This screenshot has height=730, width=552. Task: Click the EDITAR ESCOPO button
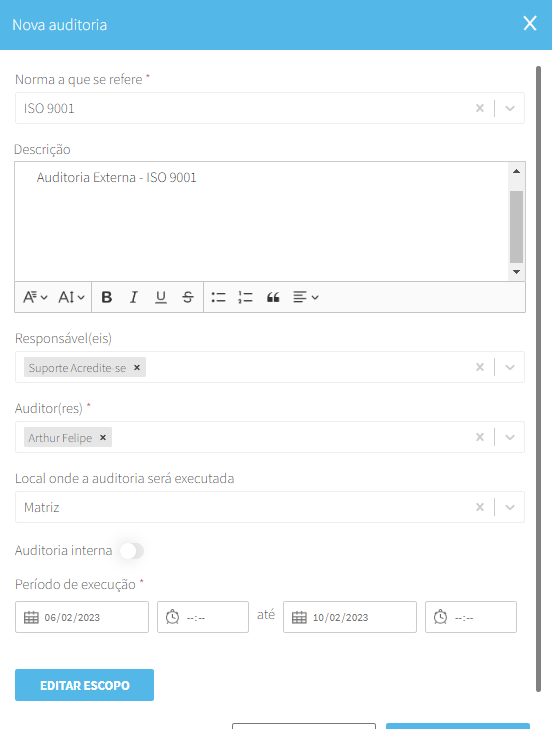point(84,685)
